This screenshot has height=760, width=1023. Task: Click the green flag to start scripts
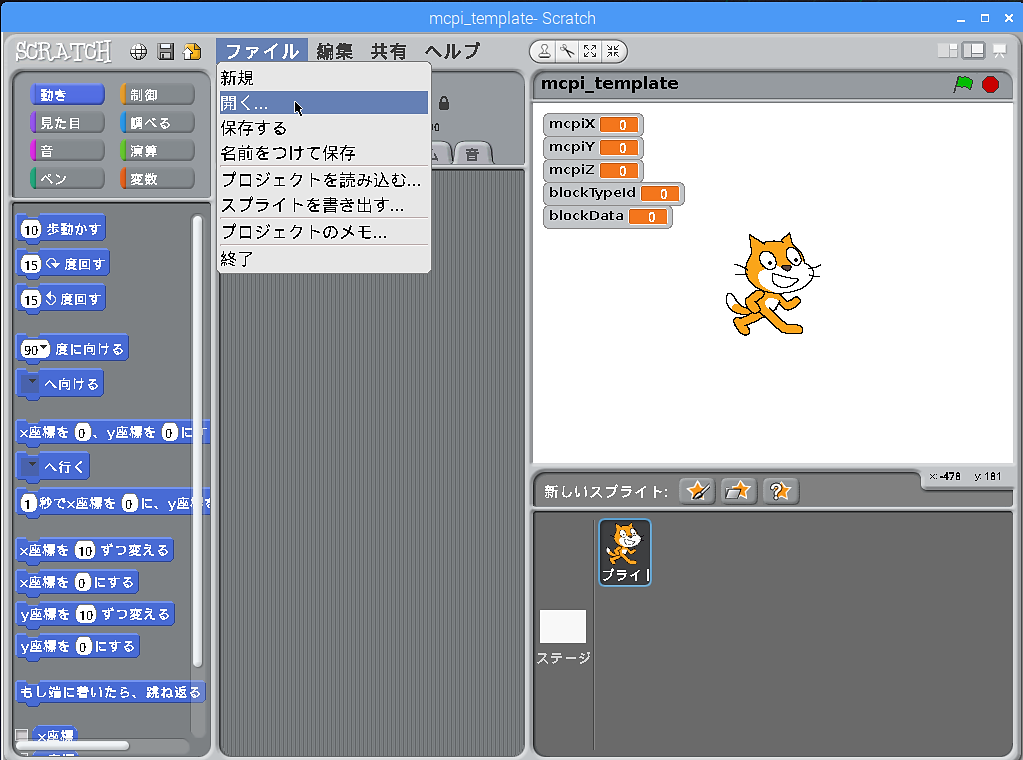tap(963, 84)
